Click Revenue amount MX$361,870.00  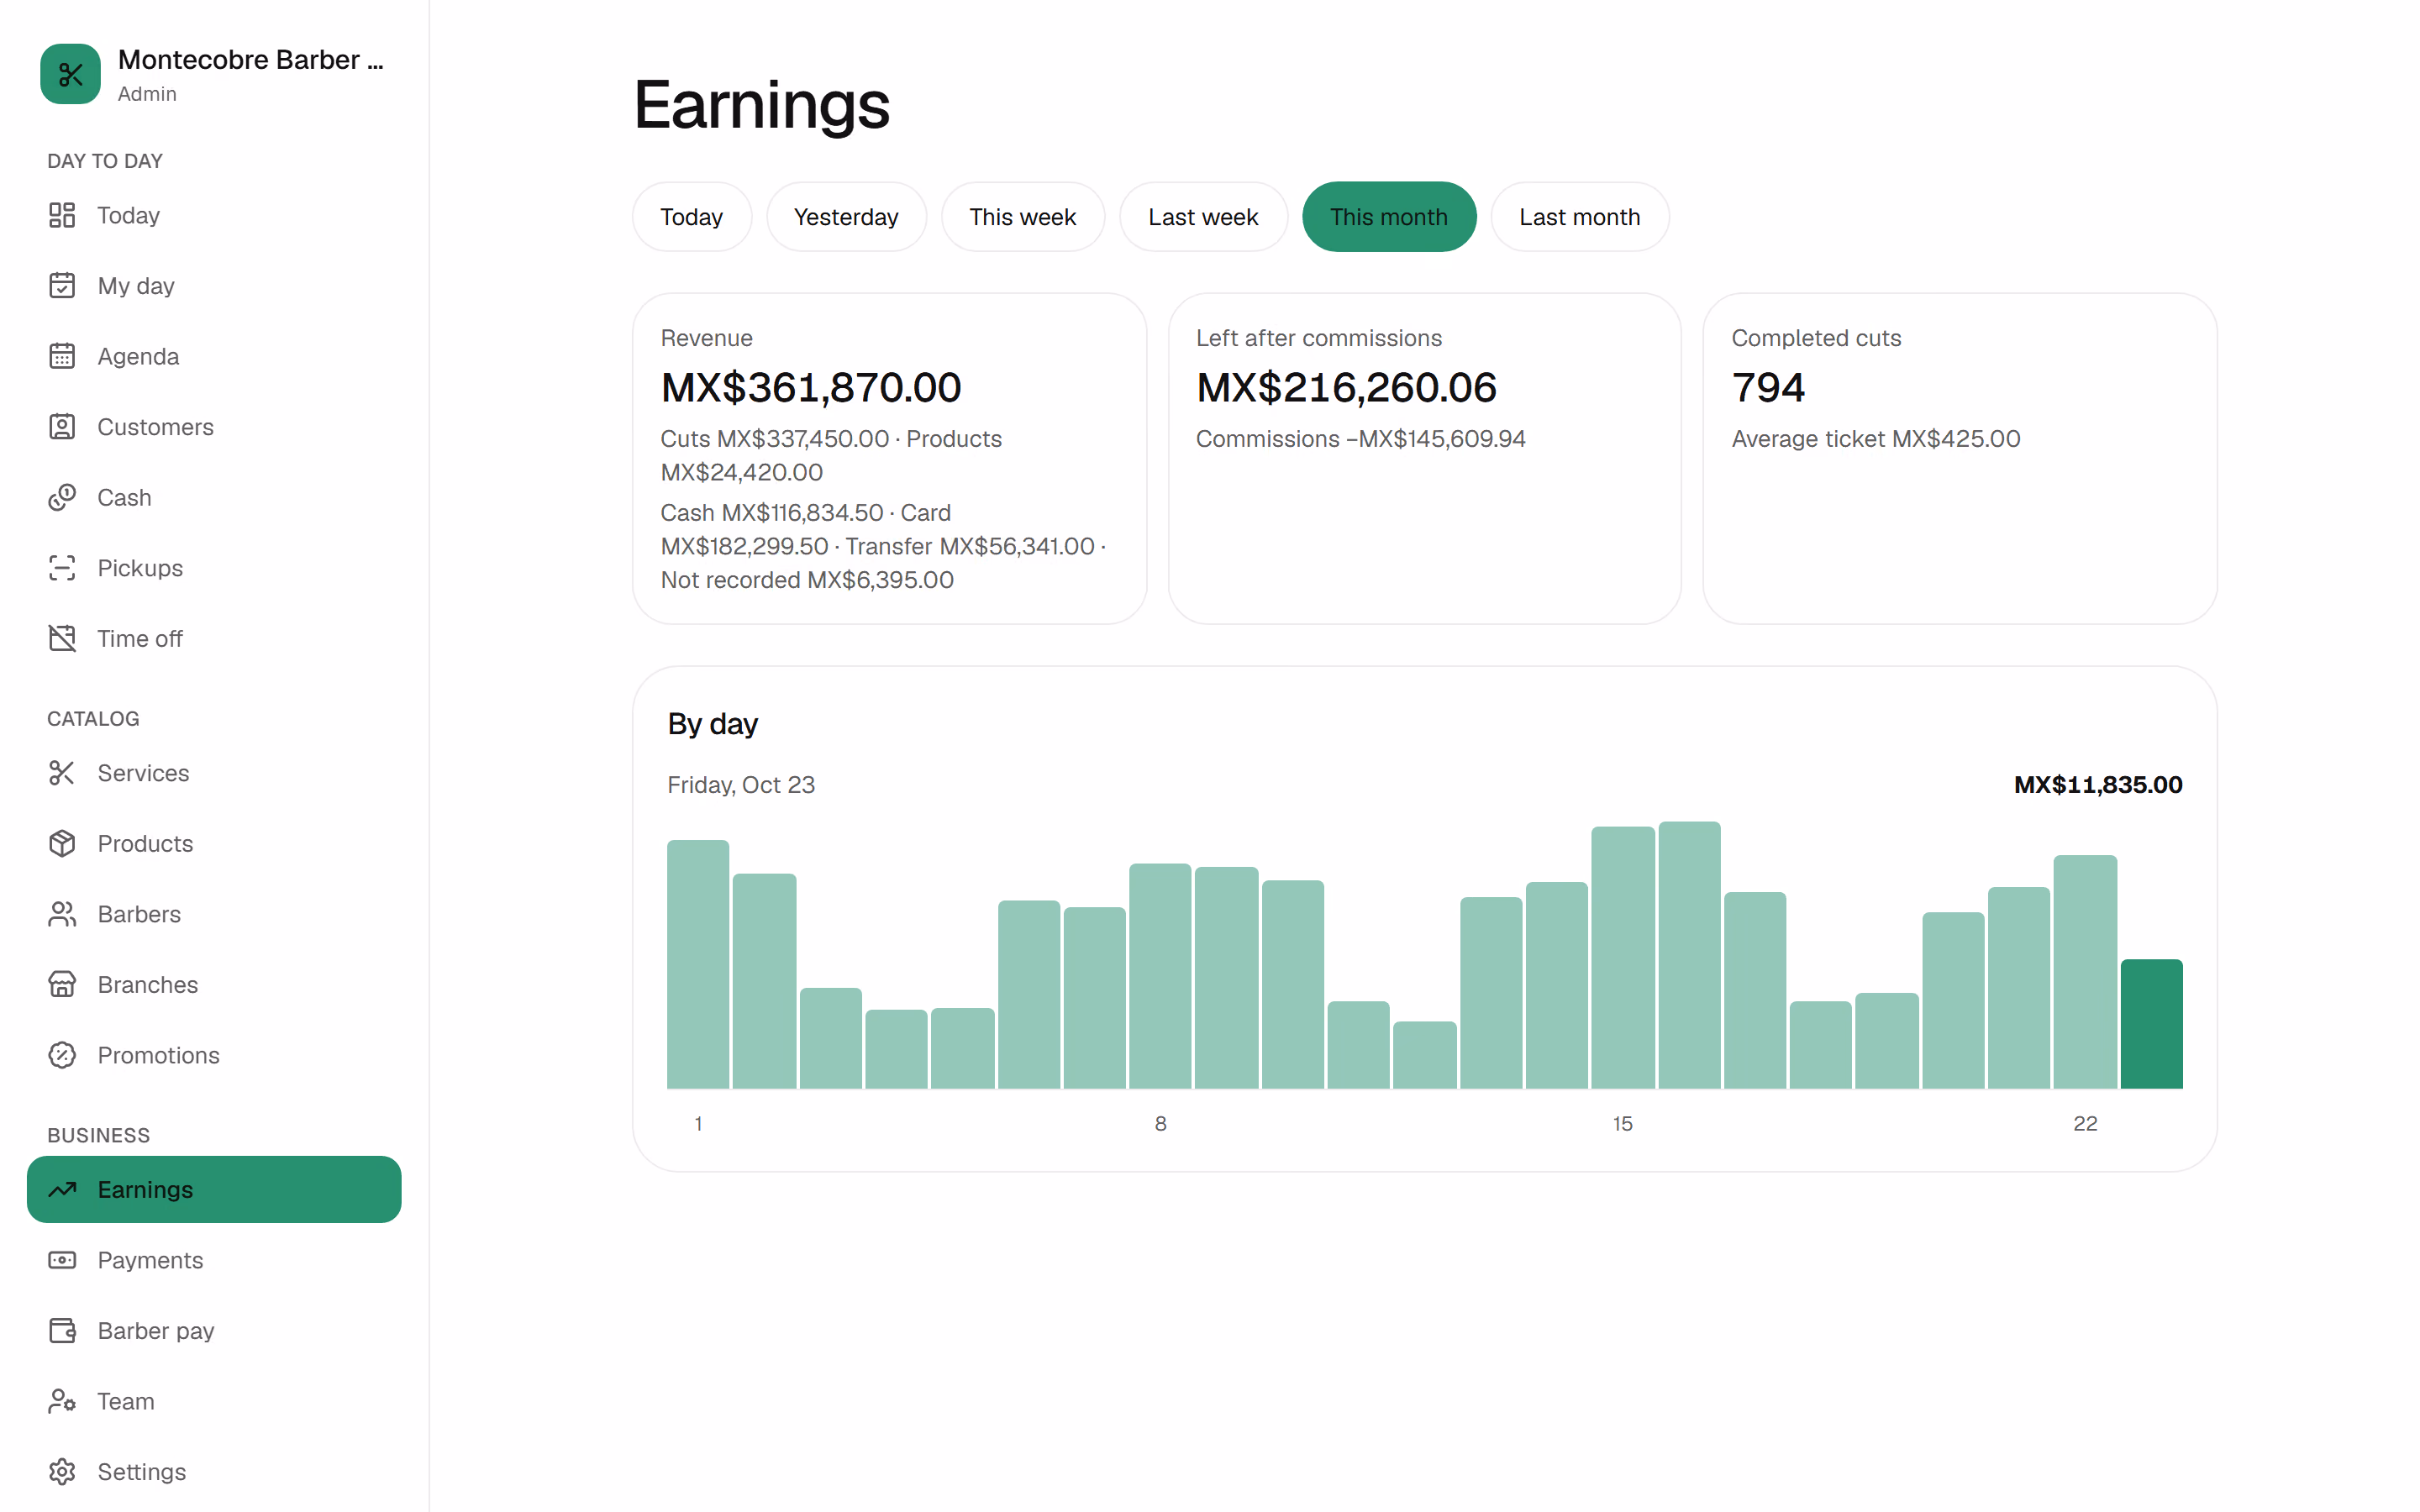811,388
